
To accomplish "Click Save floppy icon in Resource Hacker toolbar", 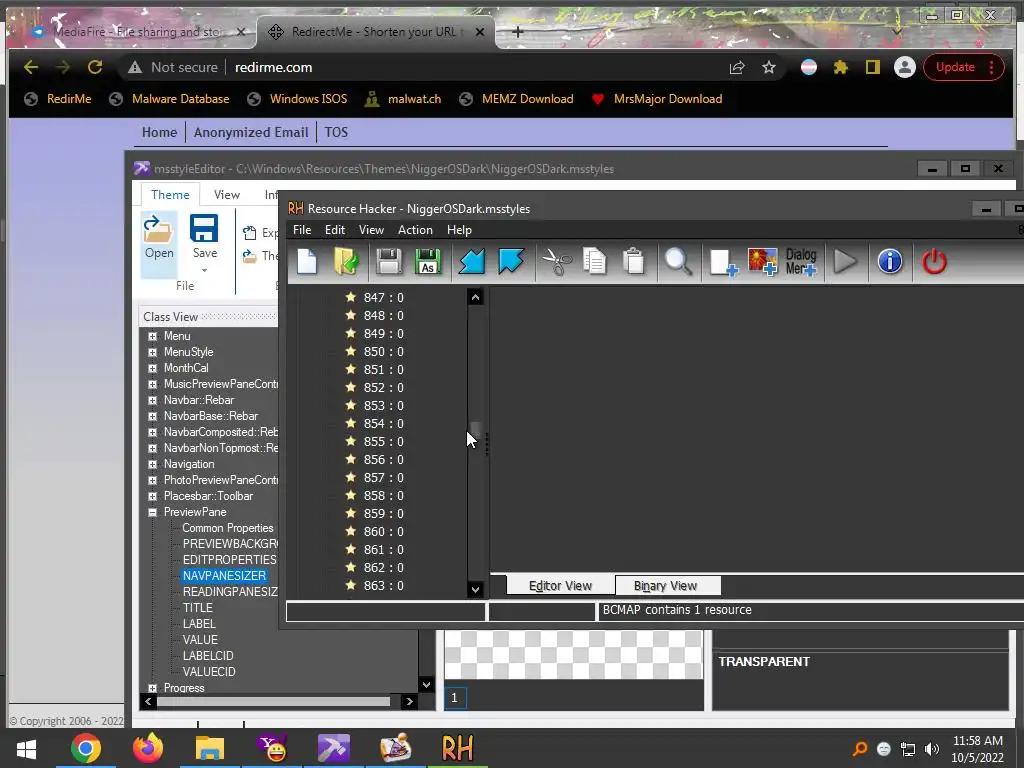I will (389, 262).
